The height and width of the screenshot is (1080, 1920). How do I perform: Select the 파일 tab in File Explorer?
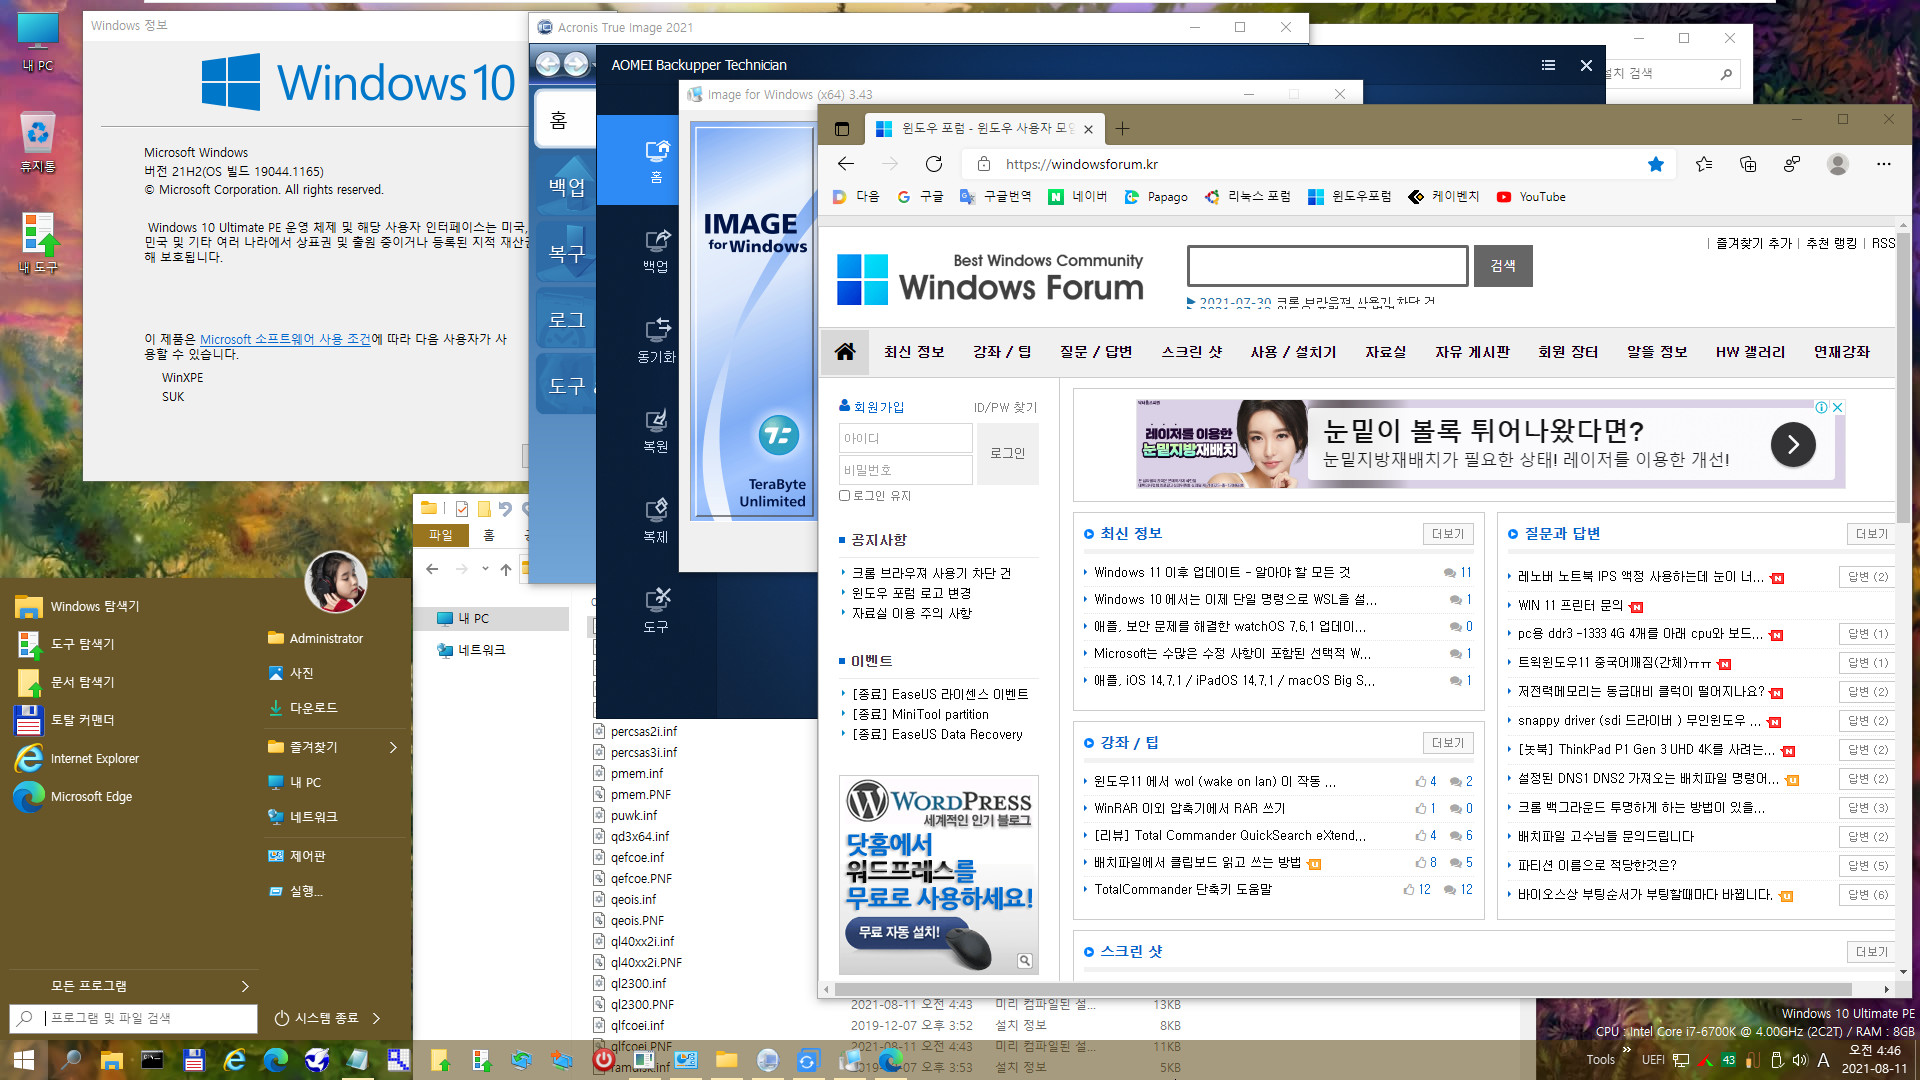point(441,535)
